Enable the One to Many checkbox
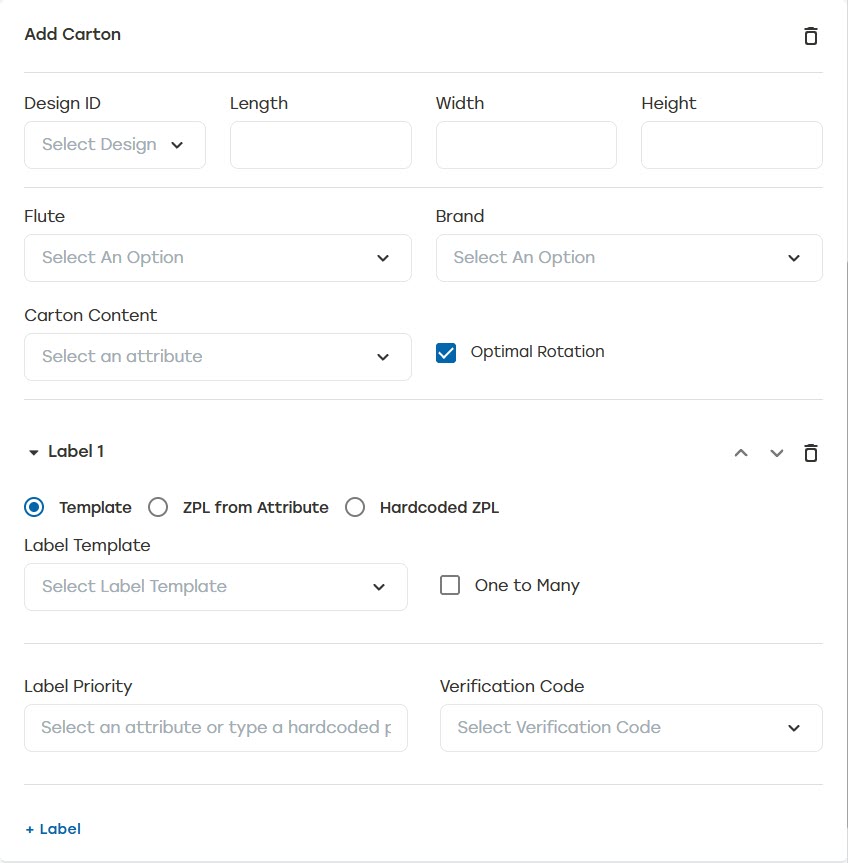The image size is (848, 863). click(x=450, y=586)
